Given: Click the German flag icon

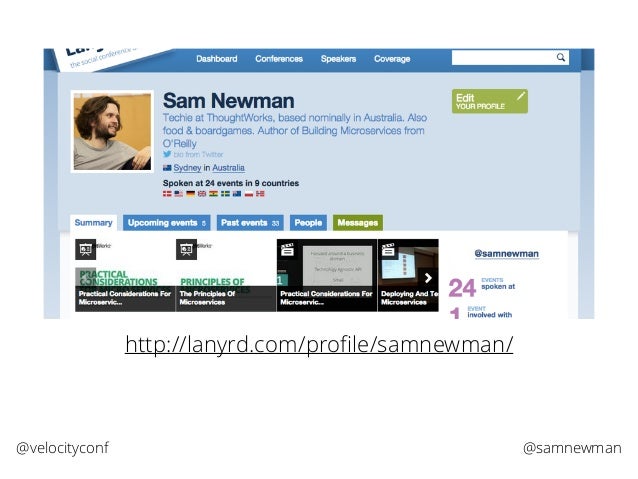Looking at the screenshot, I should [x=190, y=194].
